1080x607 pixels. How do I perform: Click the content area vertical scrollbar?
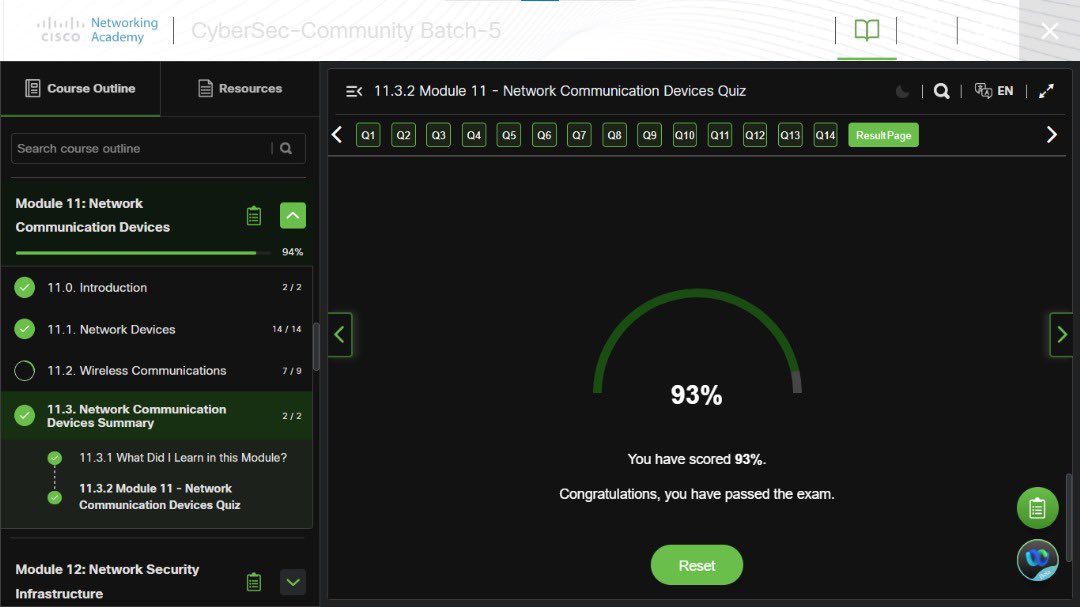tap(1069, 517)
